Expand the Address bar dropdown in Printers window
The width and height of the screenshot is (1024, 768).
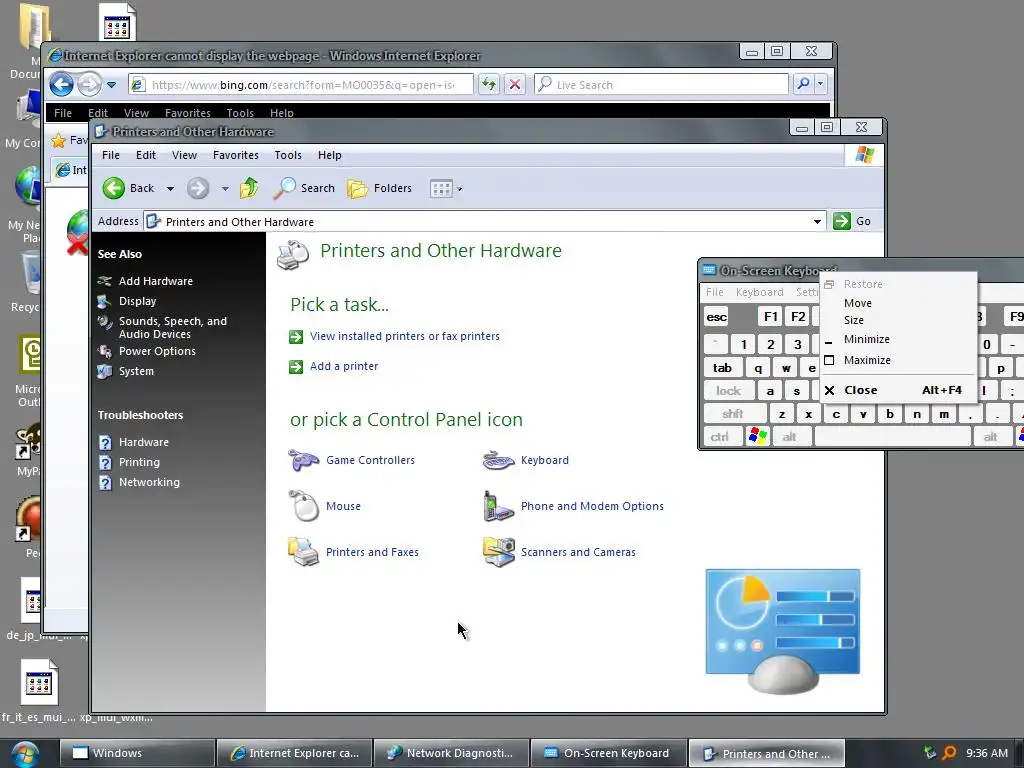tap(817, 221)
